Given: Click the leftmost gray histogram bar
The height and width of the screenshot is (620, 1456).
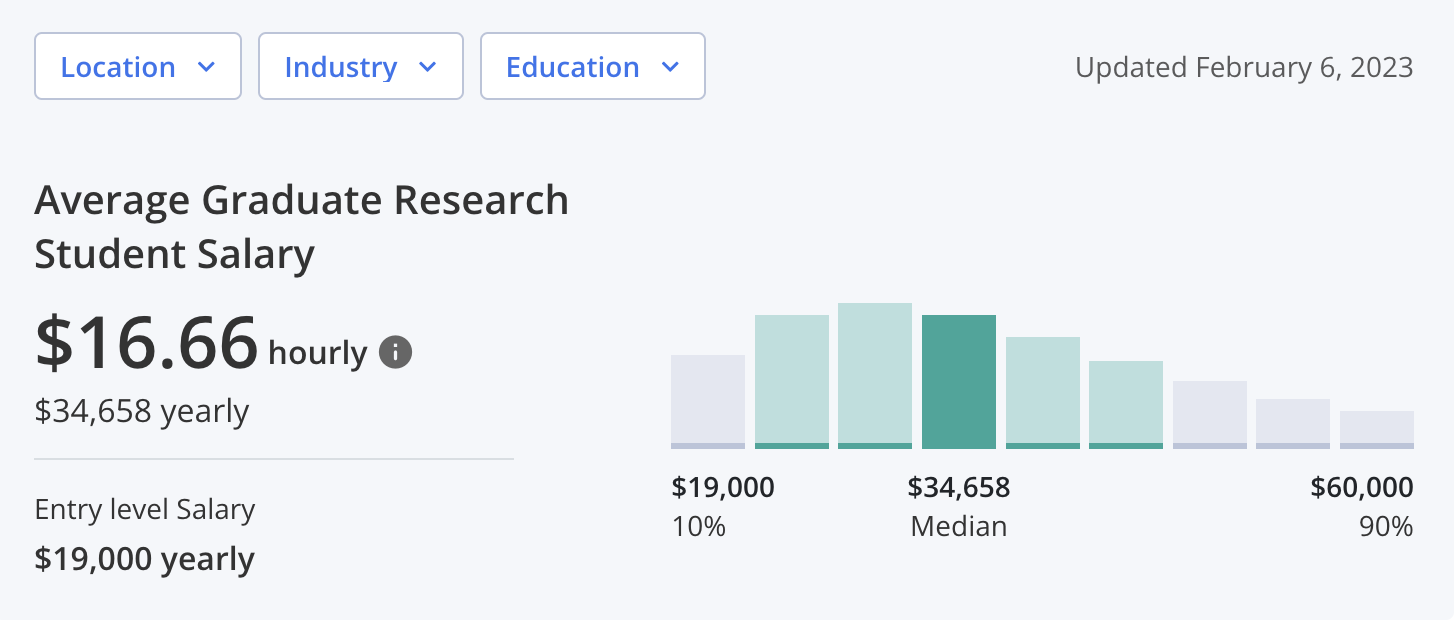Looking at the screenshot, I should pyautogui.click(x=708, y=402).
